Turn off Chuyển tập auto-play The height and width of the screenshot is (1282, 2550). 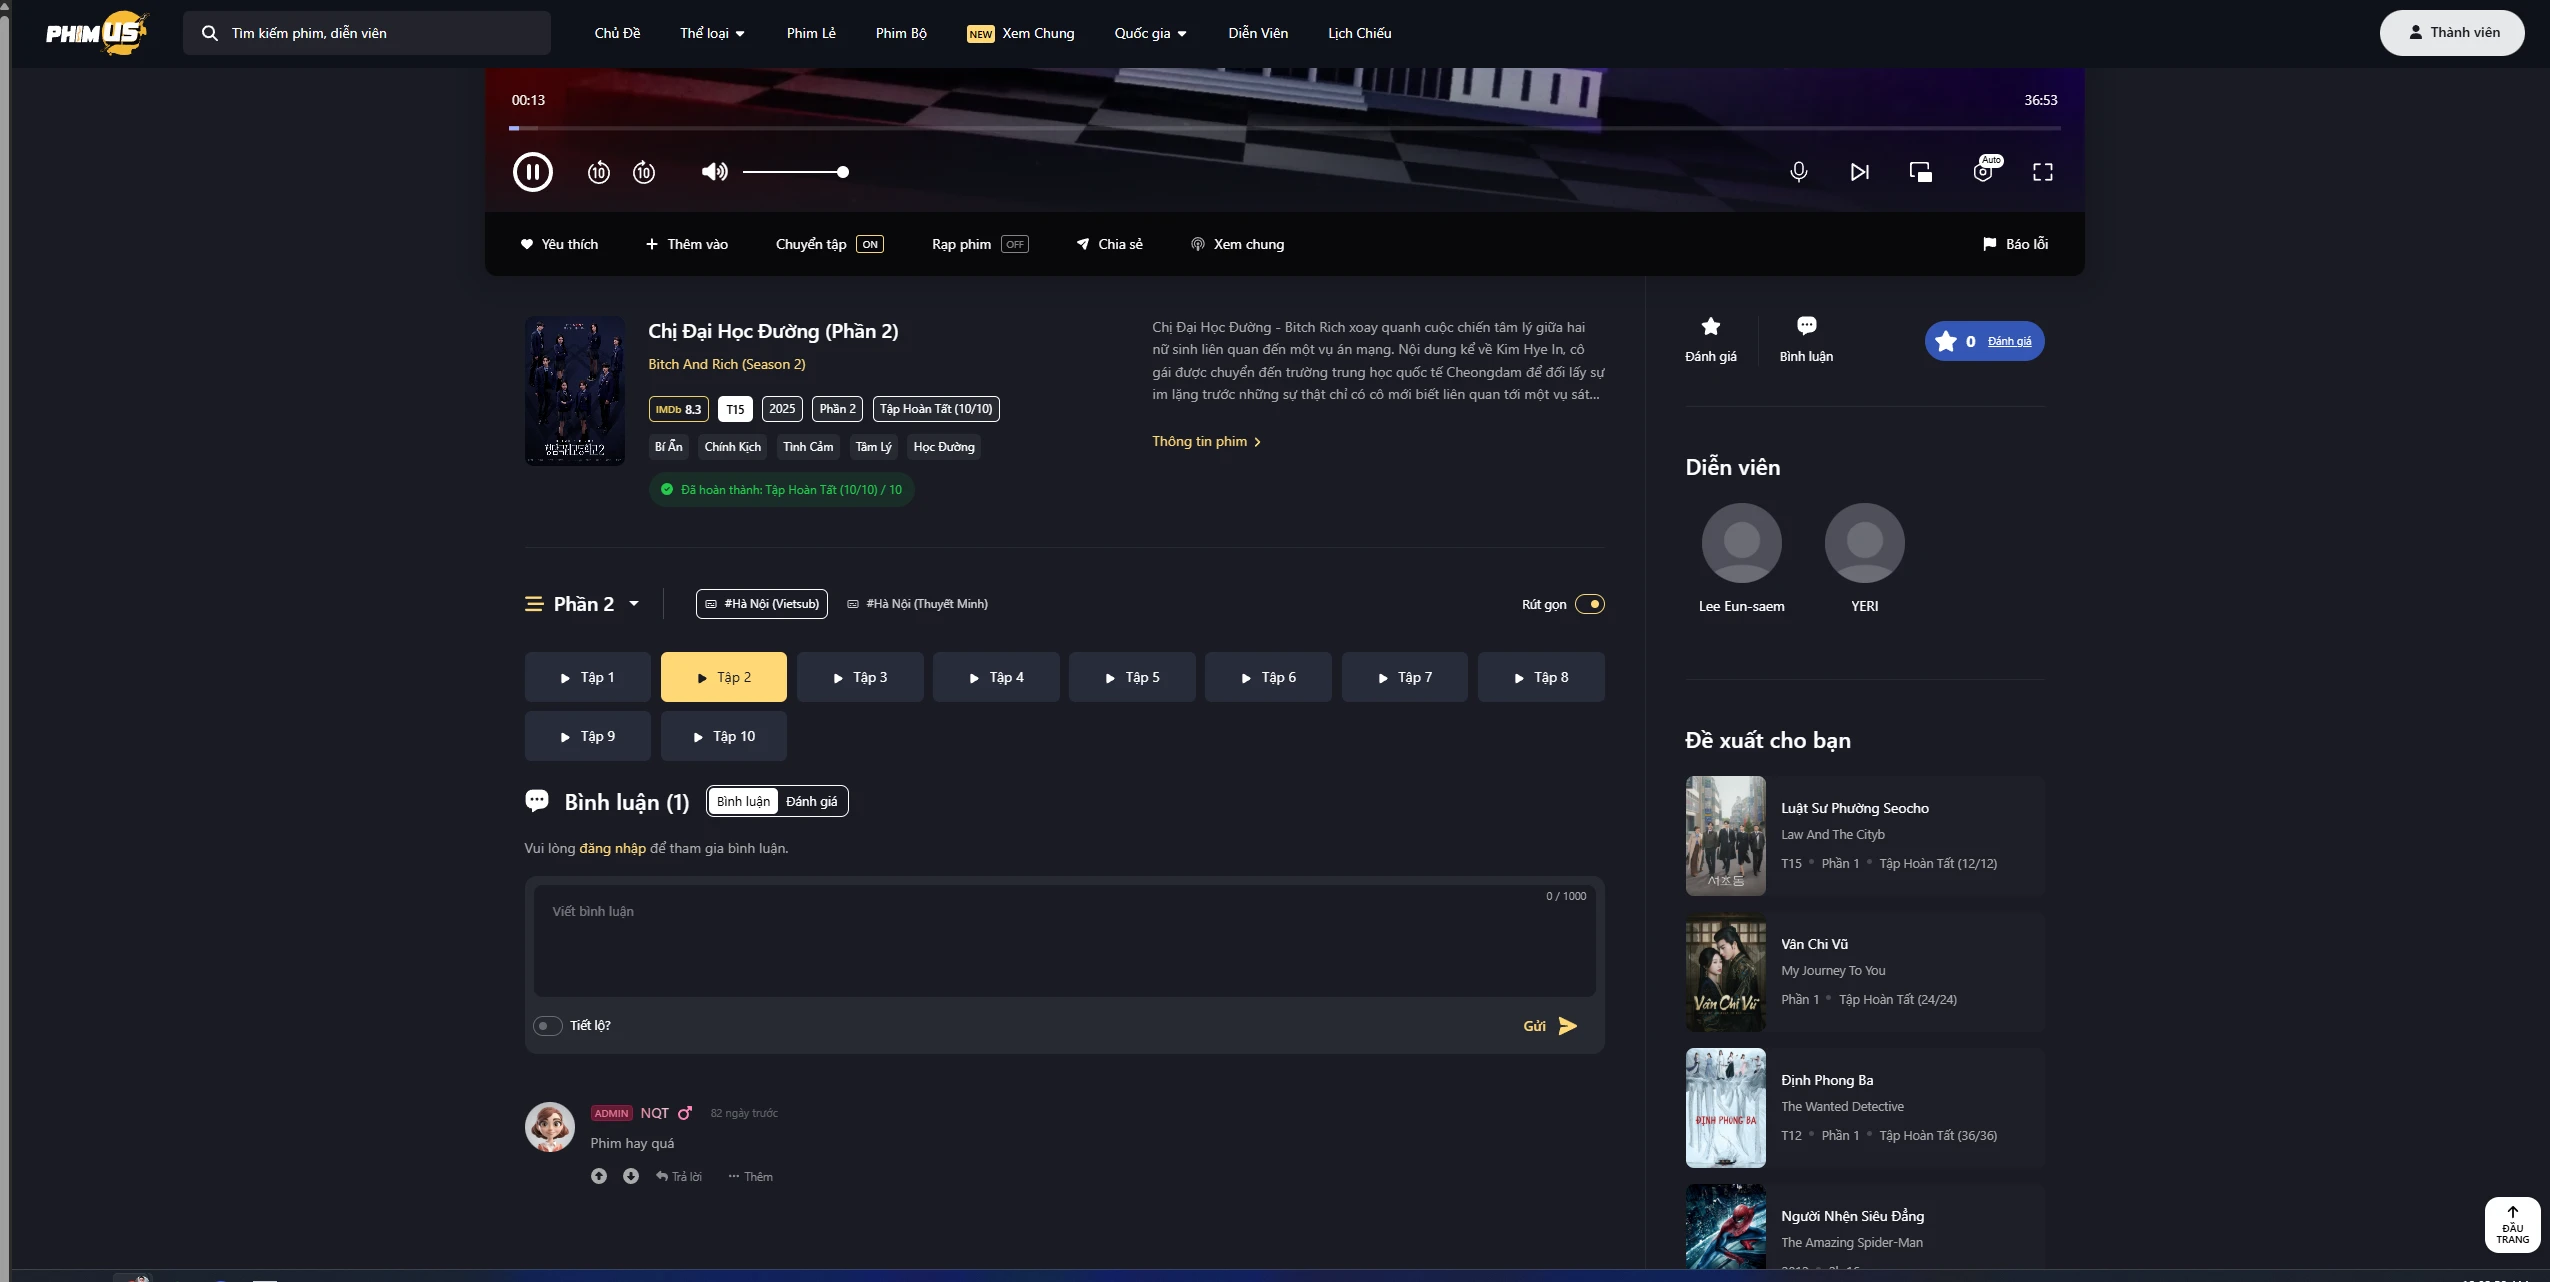869,244
